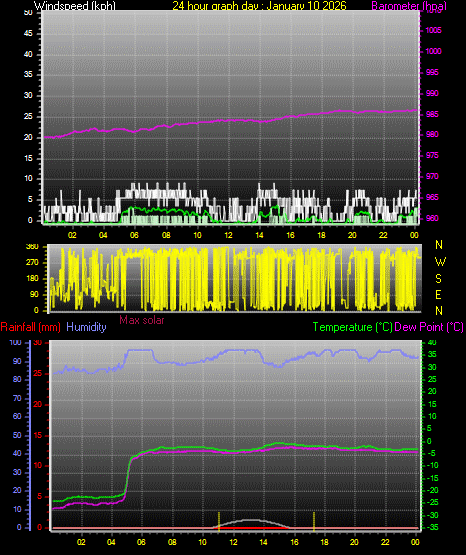The width and height of the screenshot is (466, 555).
Task: Click the magenta "Dew Point (°C)" legend label
Action: pos(429,327)
